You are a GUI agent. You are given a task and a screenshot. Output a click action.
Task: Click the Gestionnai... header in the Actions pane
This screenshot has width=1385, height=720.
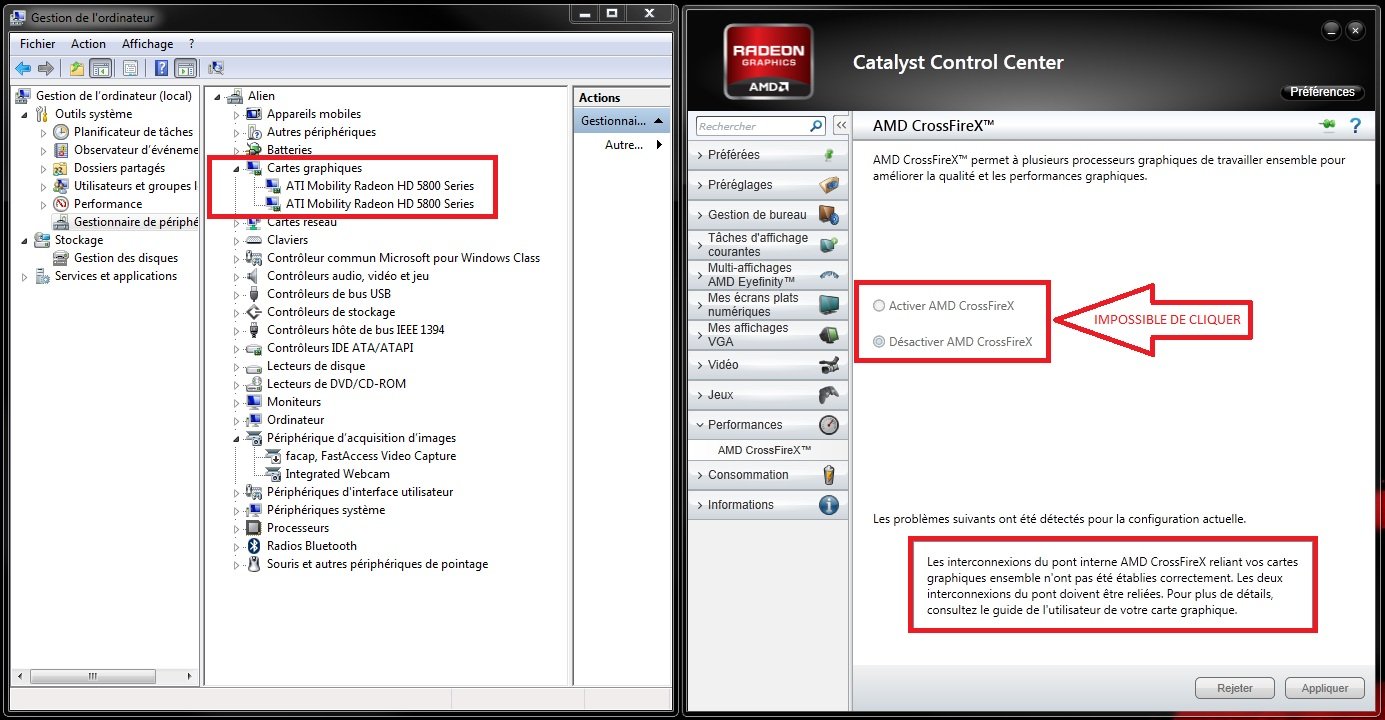[621, 120]
